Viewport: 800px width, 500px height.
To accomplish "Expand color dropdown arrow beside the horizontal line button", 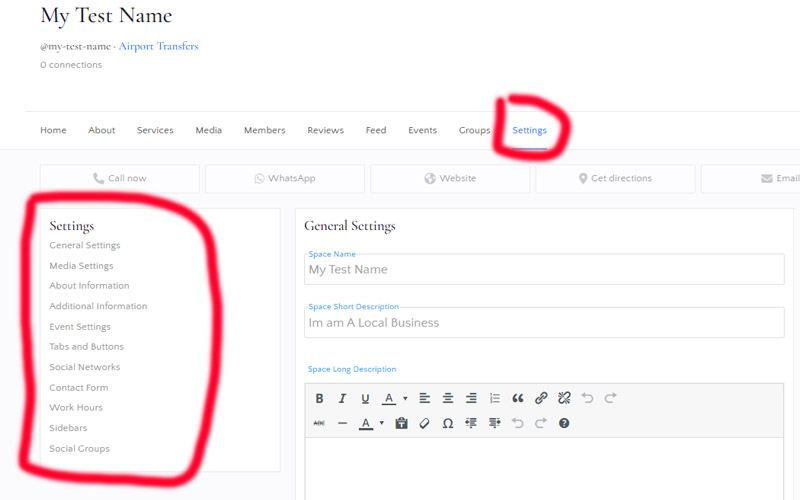I will (381, 423).
